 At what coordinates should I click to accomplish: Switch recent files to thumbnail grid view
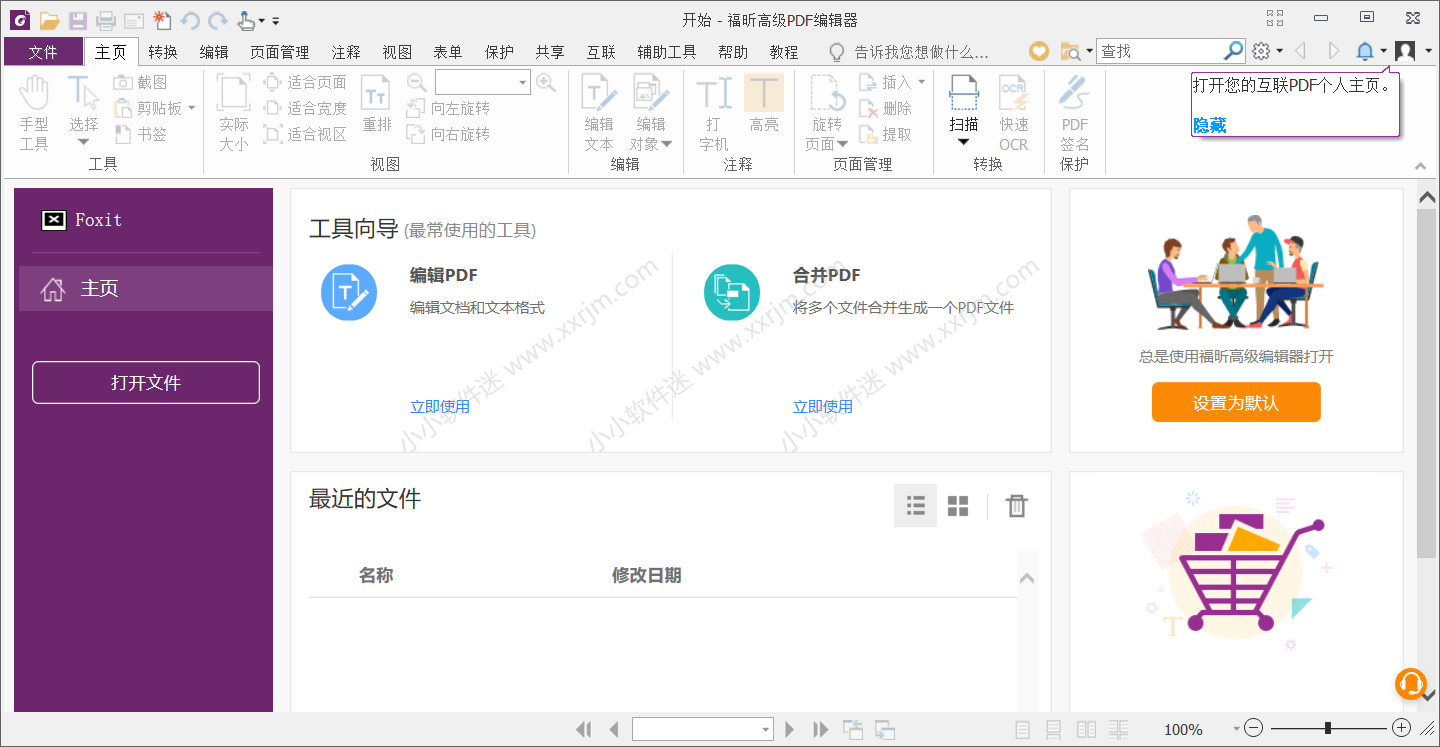[x=958, y=506]
